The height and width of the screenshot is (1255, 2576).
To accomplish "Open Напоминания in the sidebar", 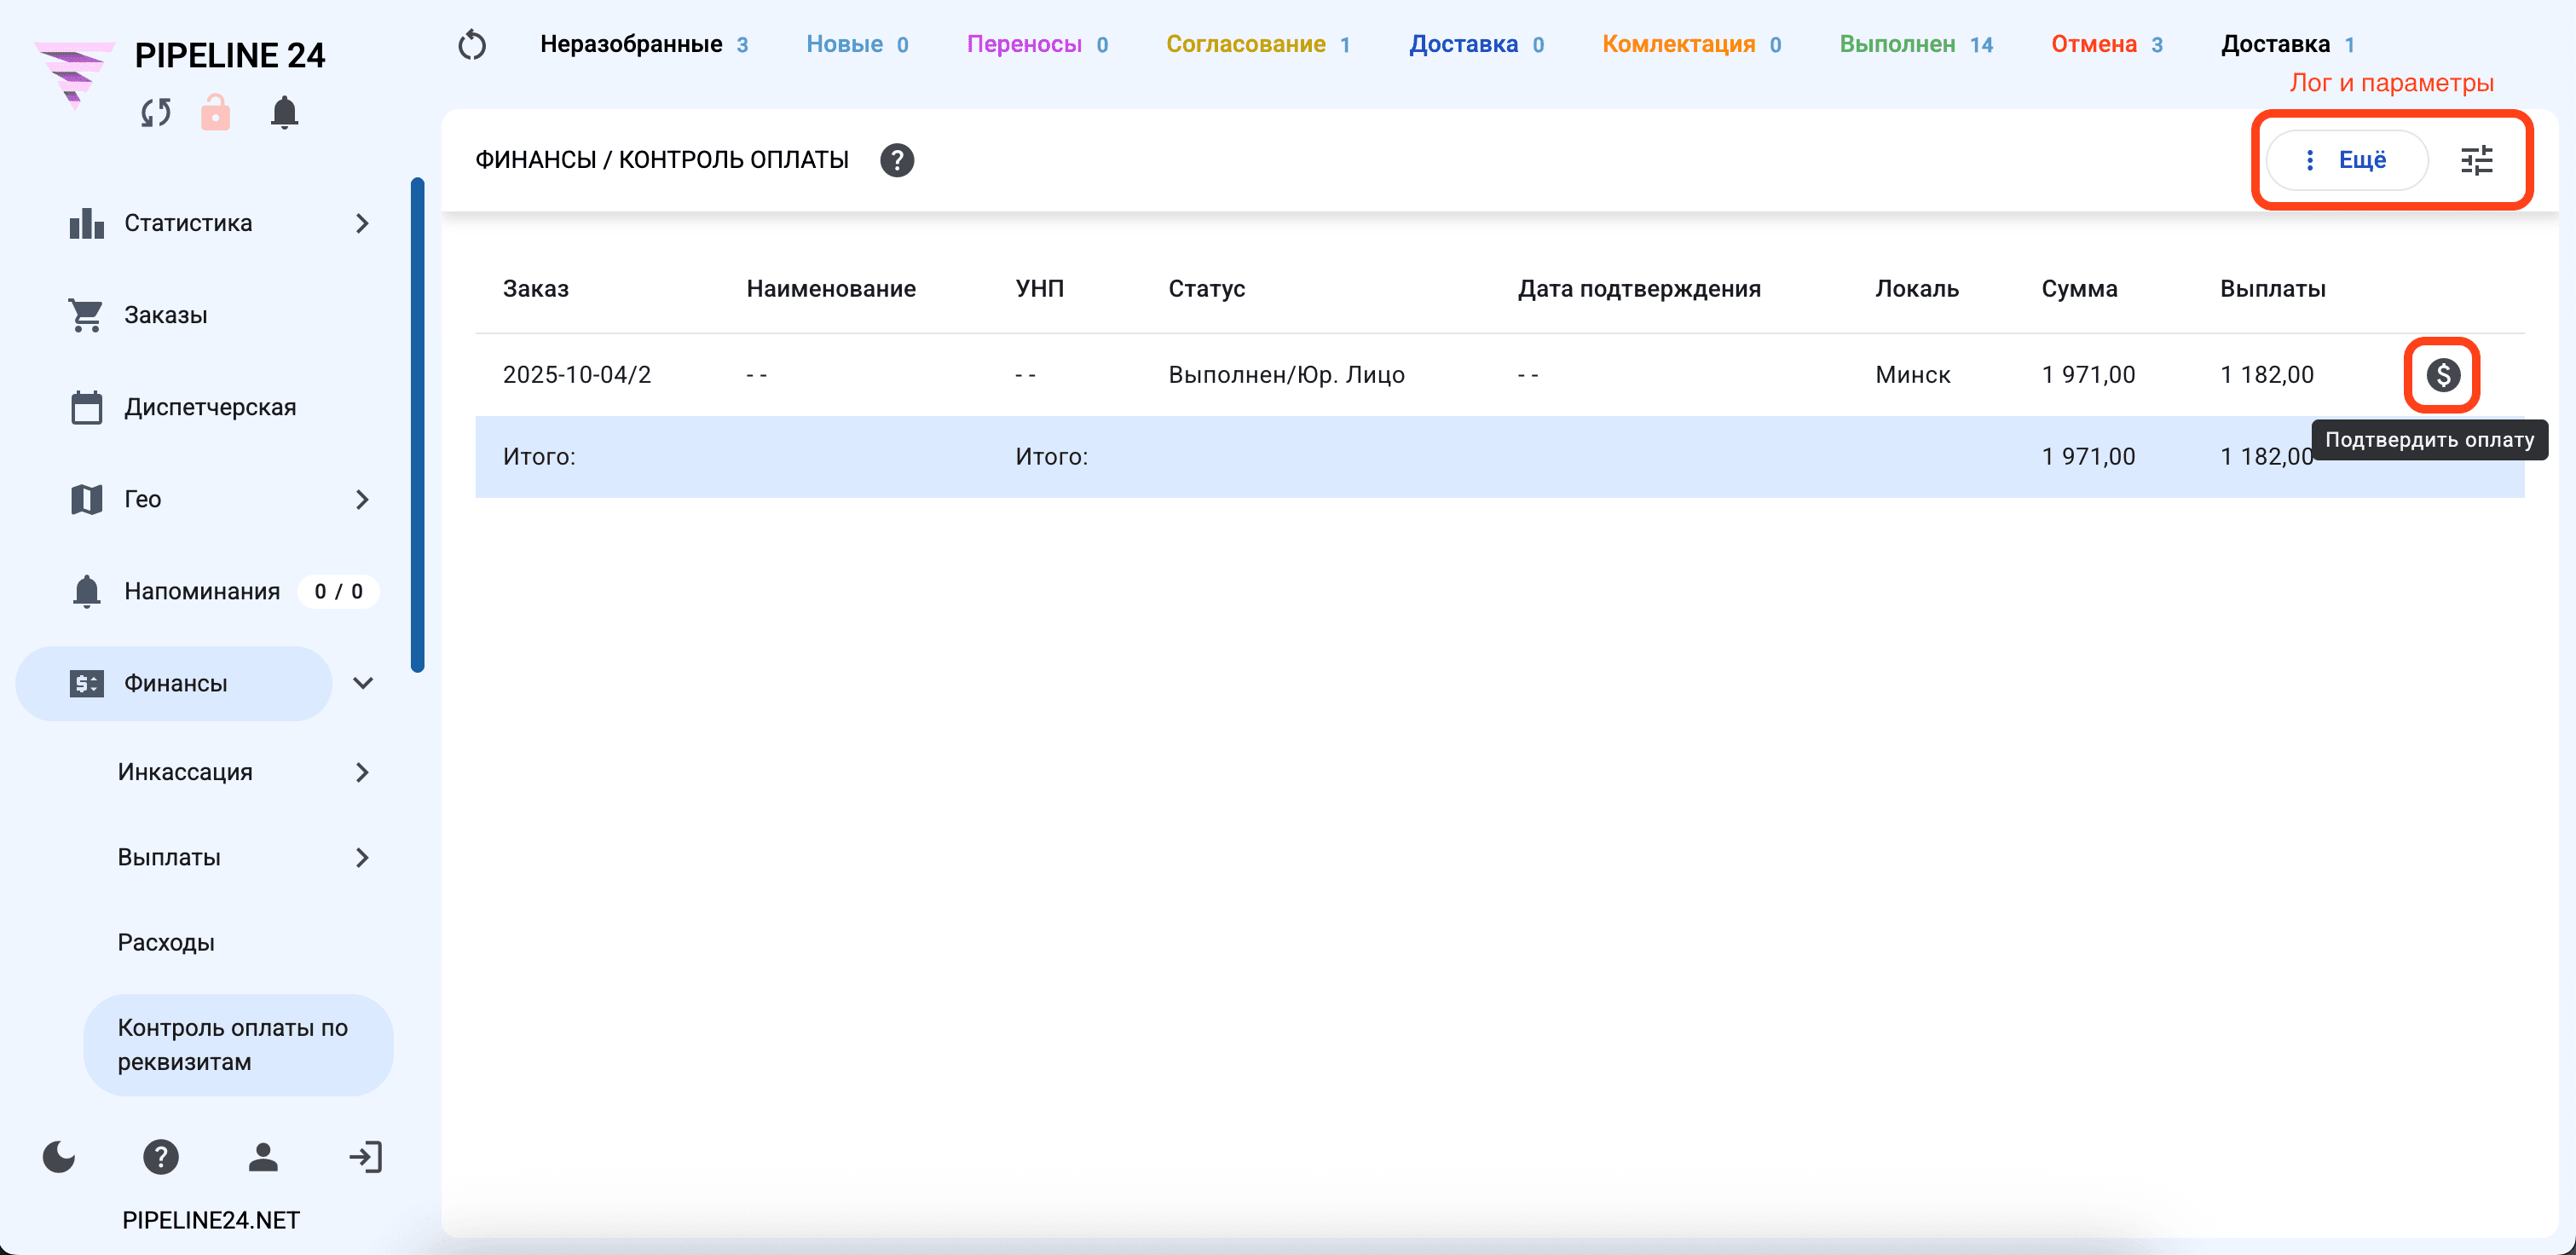I will [202, 591].
